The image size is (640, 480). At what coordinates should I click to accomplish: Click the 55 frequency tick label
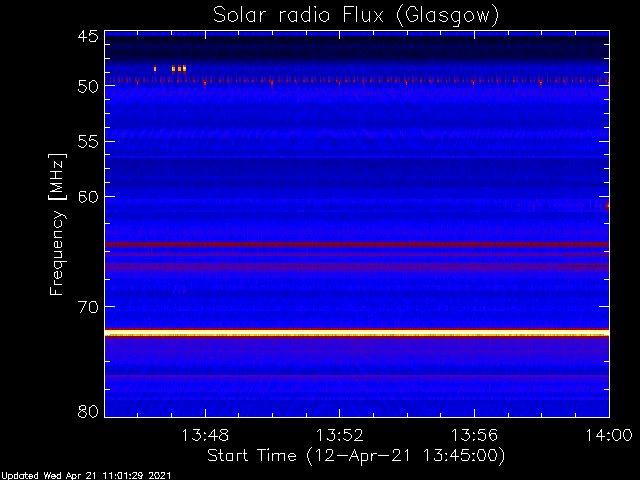click(88, 142)
